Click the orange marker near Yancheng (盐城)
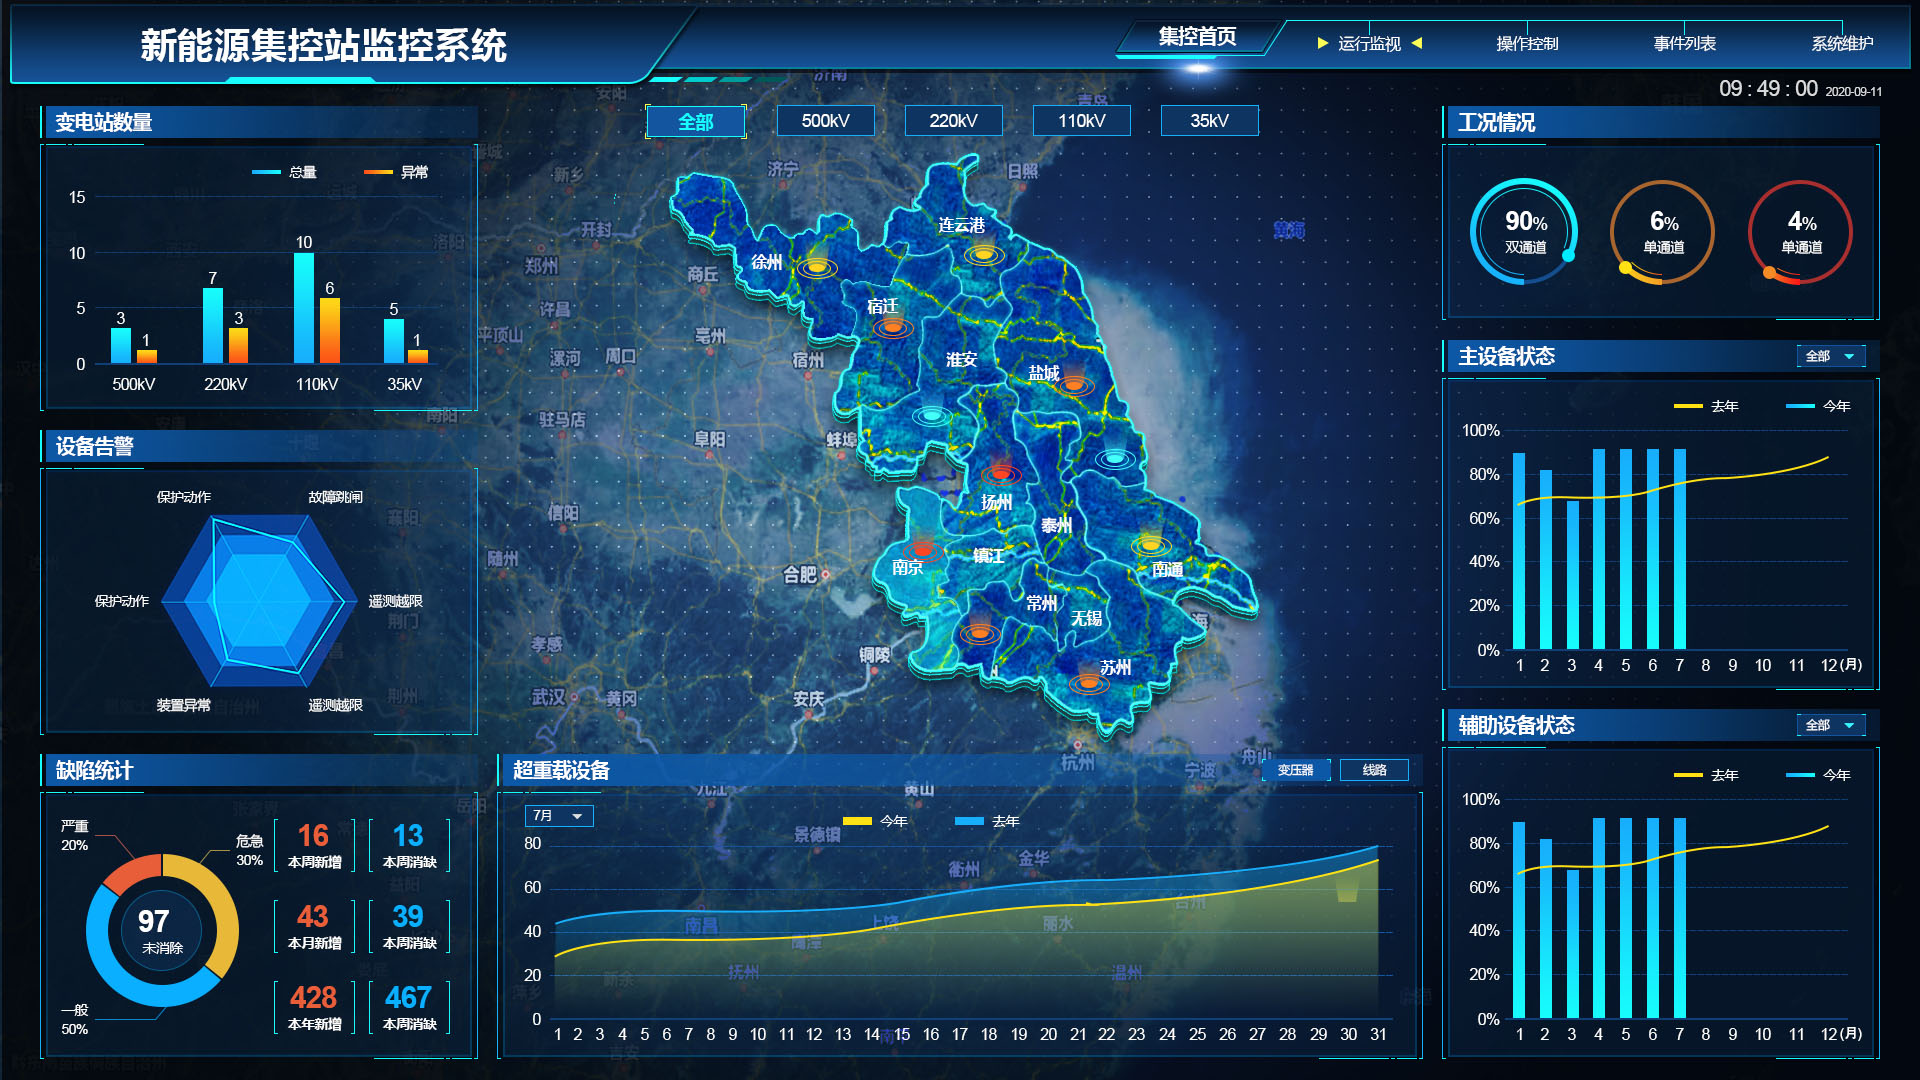Viewport: 1920px width, 1080px height. (x=1074, y=384)
